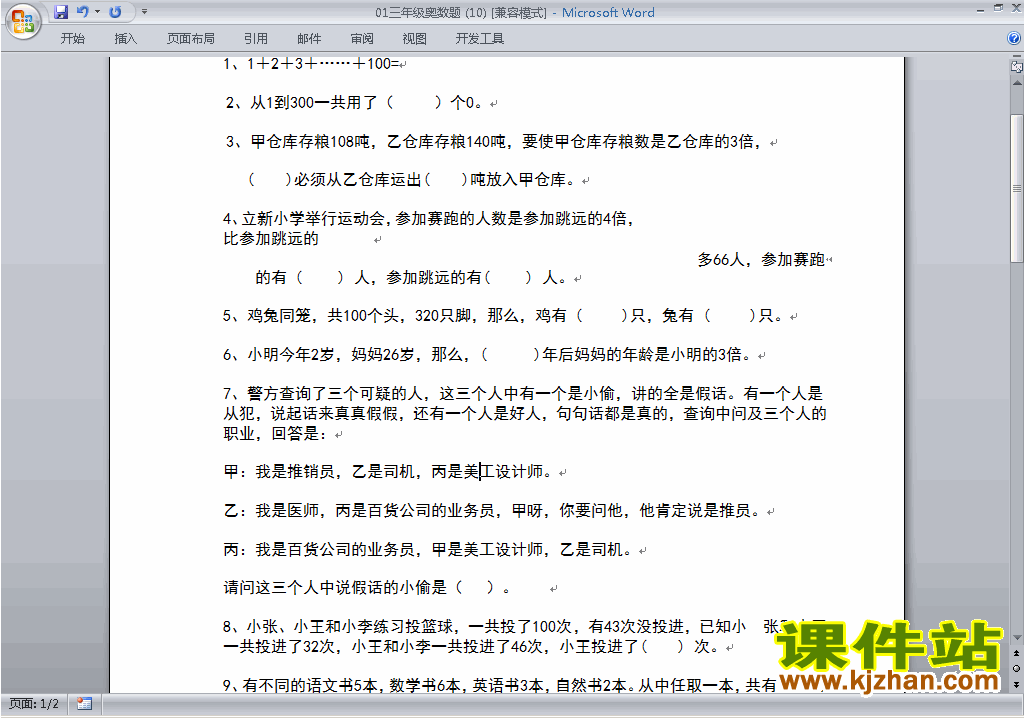The width and height of the screenshot is (1024, 718).
Task: Open the Undo history dropdown arrow
Action: [98, 12]
